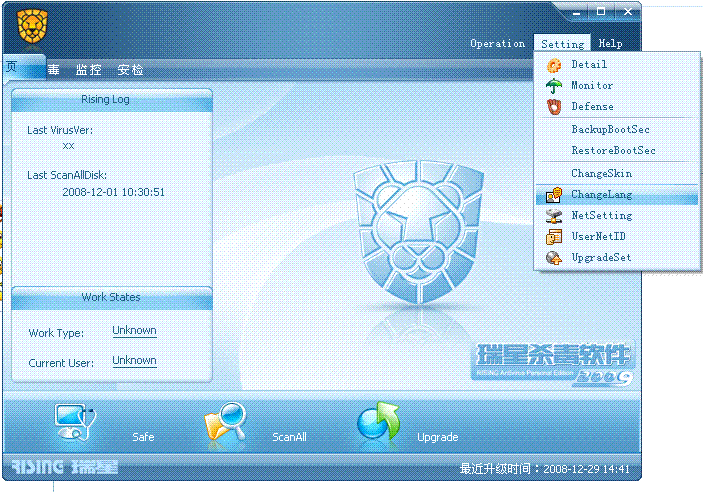Open the Operation menu

pos(498,44)
